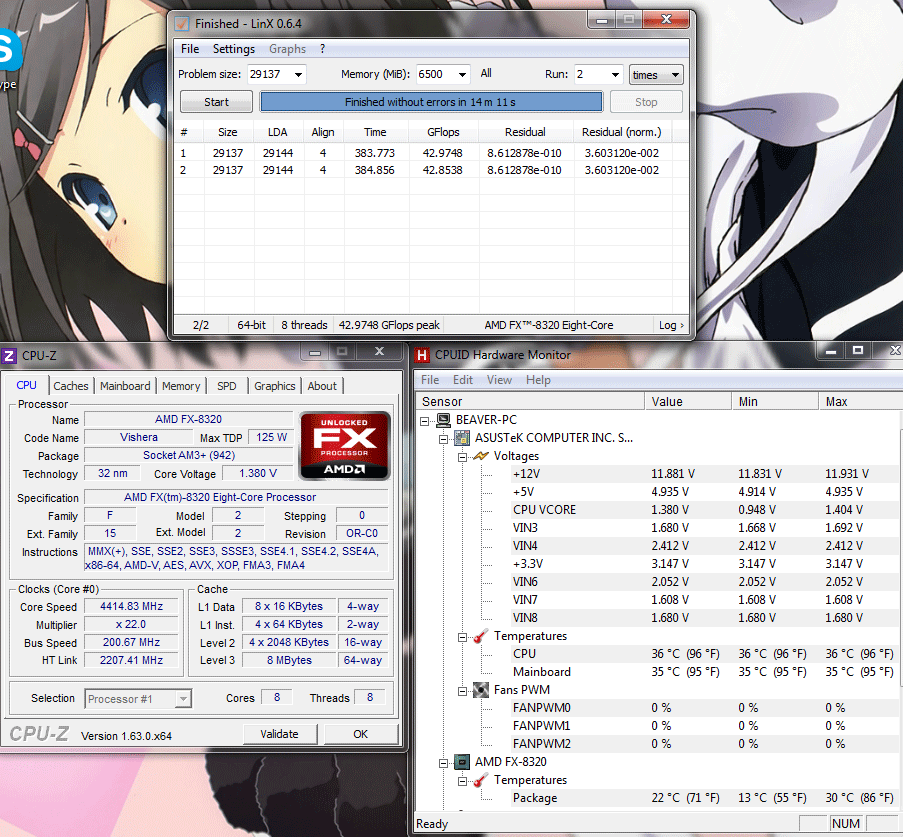The width and height of the screenshot is (903, 837).
Task: Open the LinX Graphs menu
Action: tap(287, 49)
